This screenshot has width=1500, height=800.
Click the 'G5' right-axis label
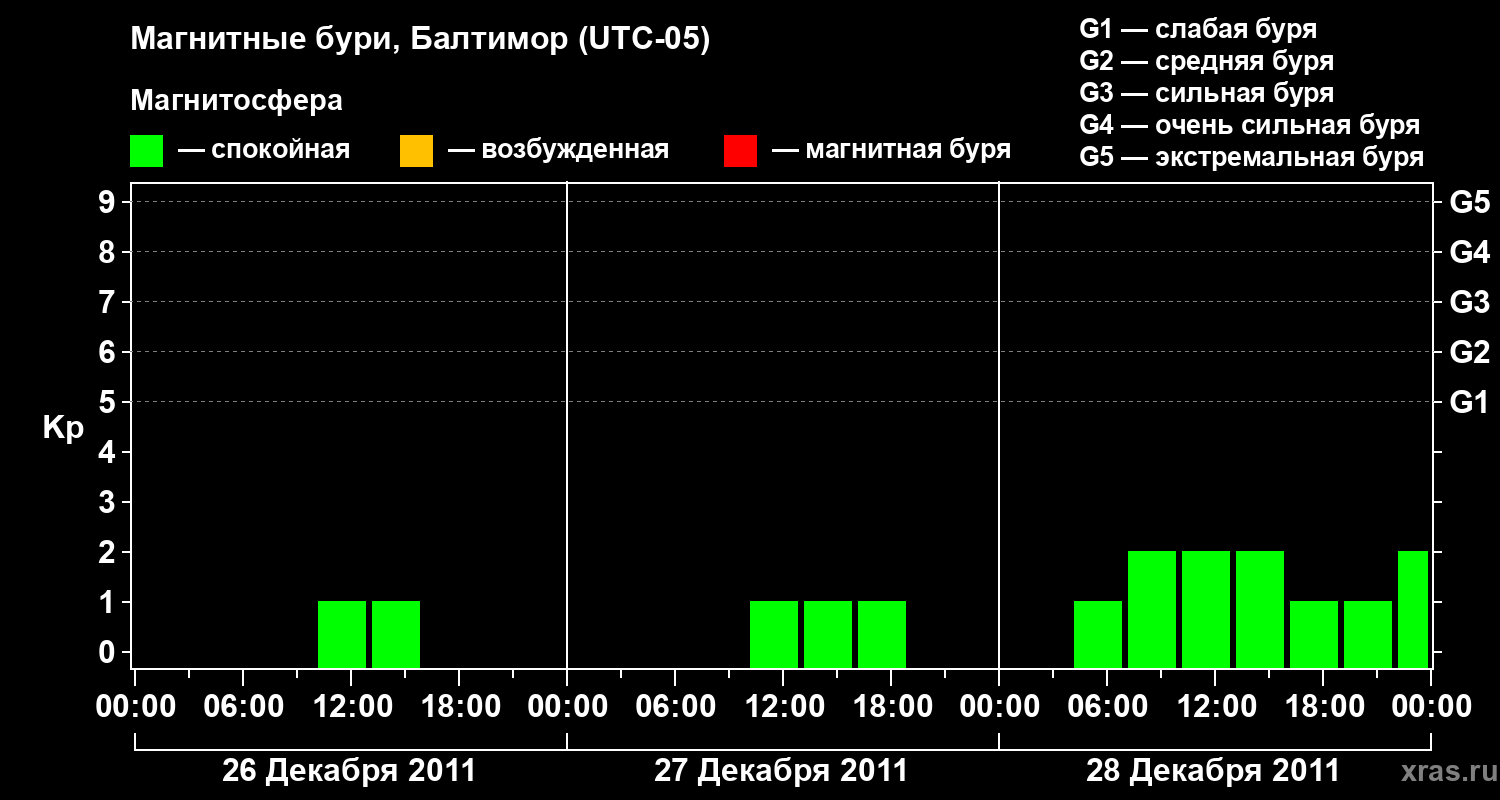pos(1469,202)
